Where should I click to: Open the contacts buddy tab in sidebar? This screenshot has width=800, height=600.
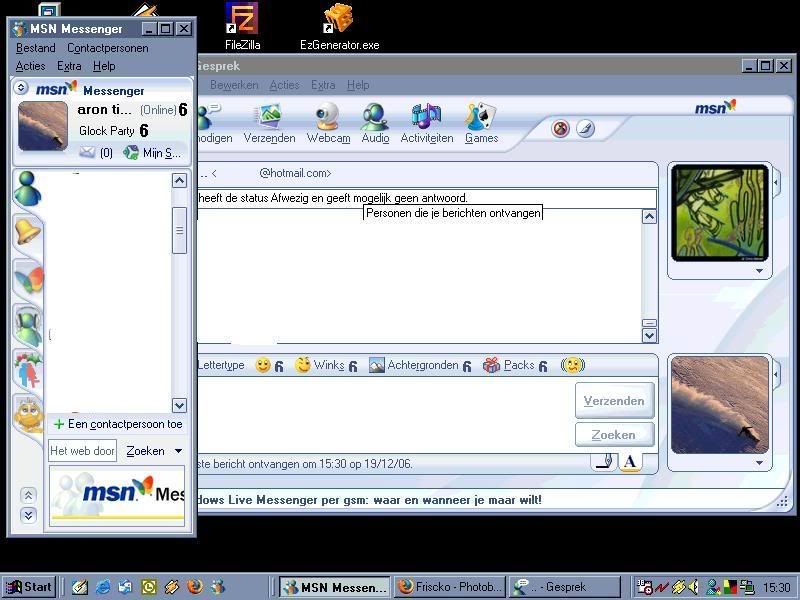(28, 189)
